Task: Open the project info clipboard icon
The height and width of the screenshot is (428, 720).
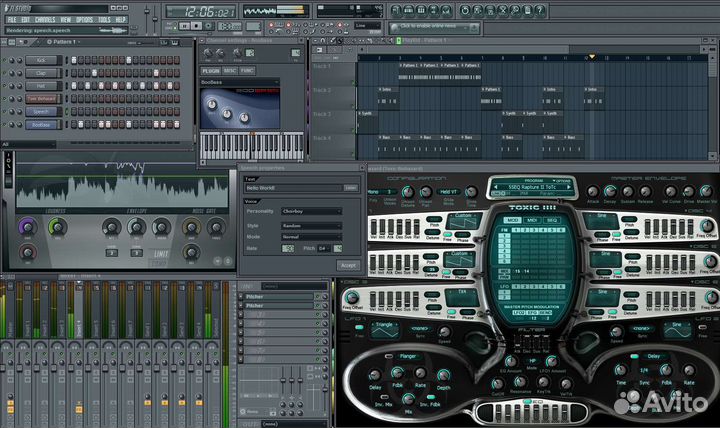Action: [528, 10]
